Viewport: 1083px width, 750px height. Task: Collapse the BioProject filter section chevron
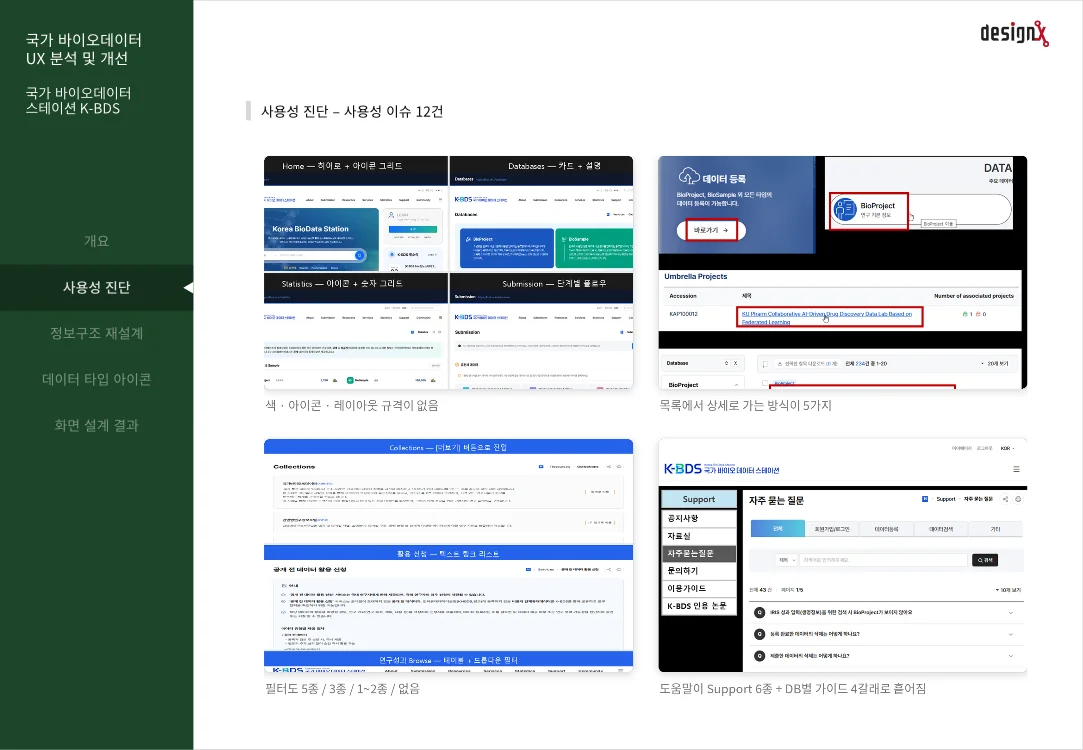(736, 385)
